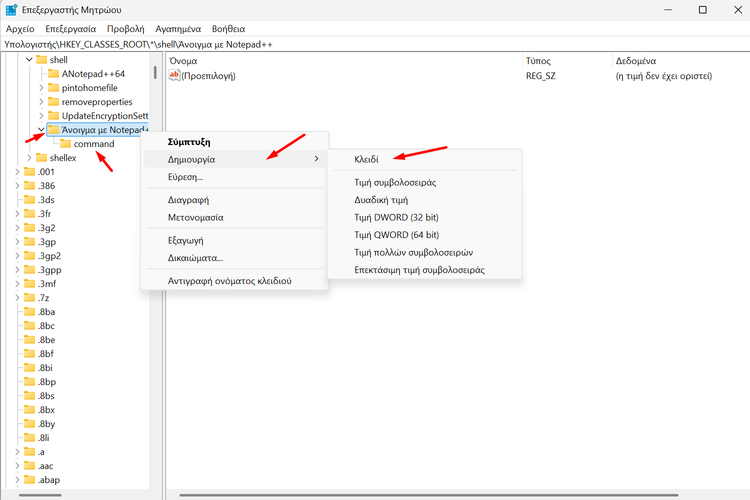Click Μετονομασία in context menu
This screenshot has width=750, height=500.
(196, 217)
